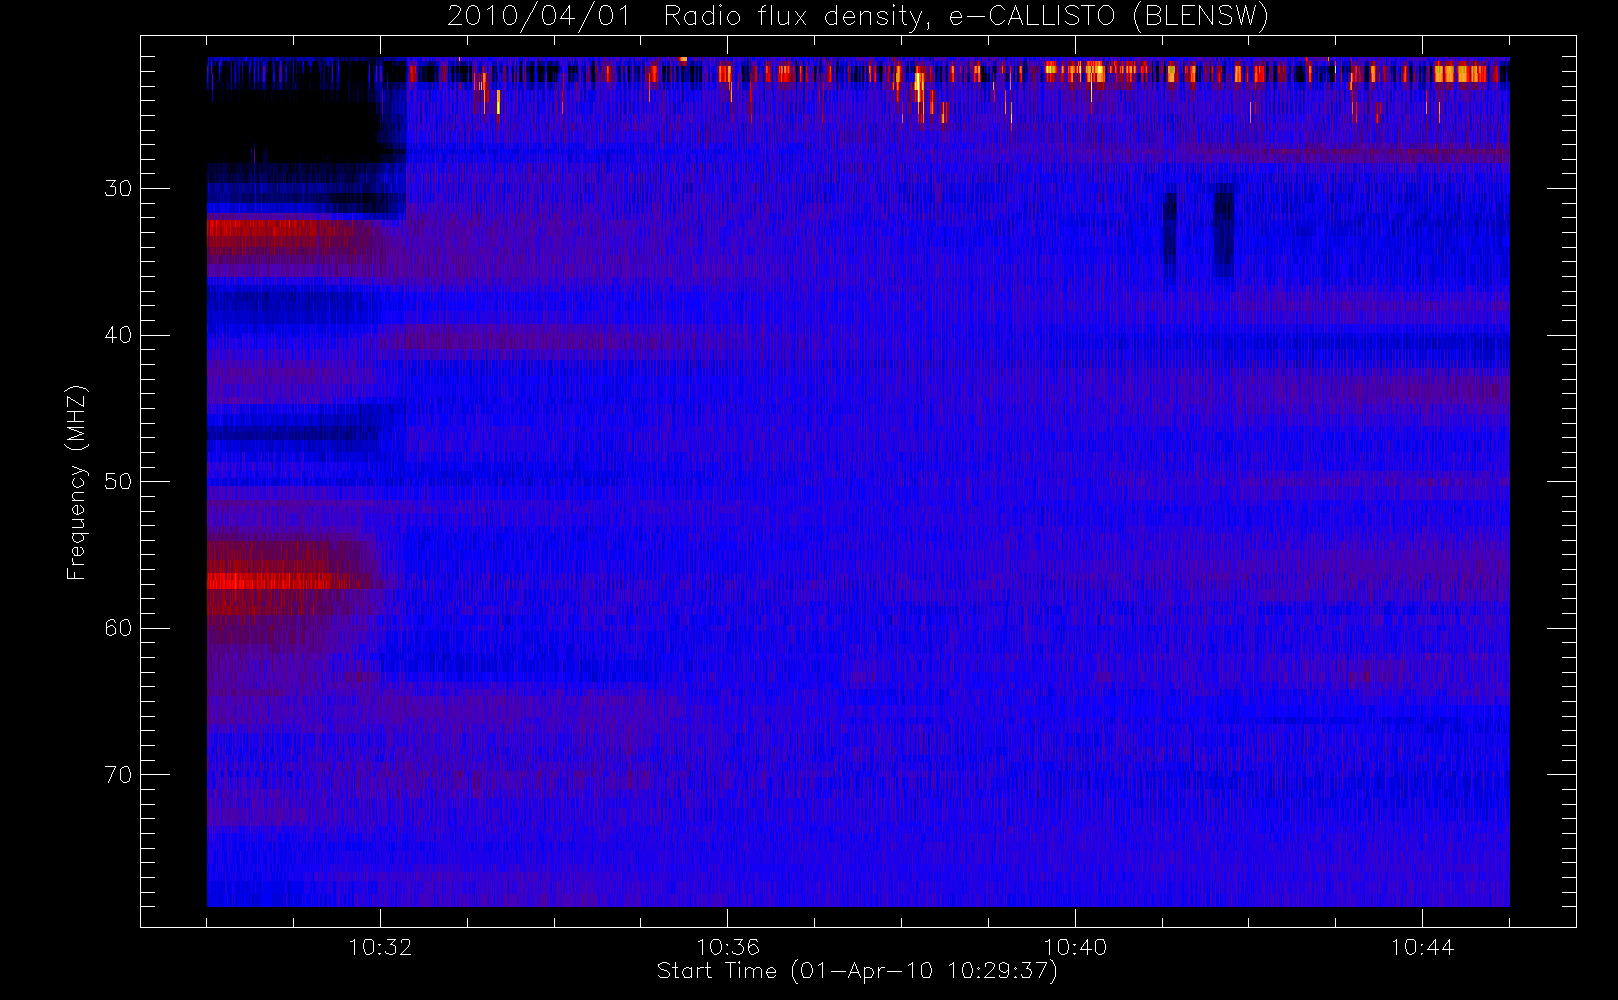Click the 70 frequency tick label
1618x1000 pixels.
click(118, 775)
